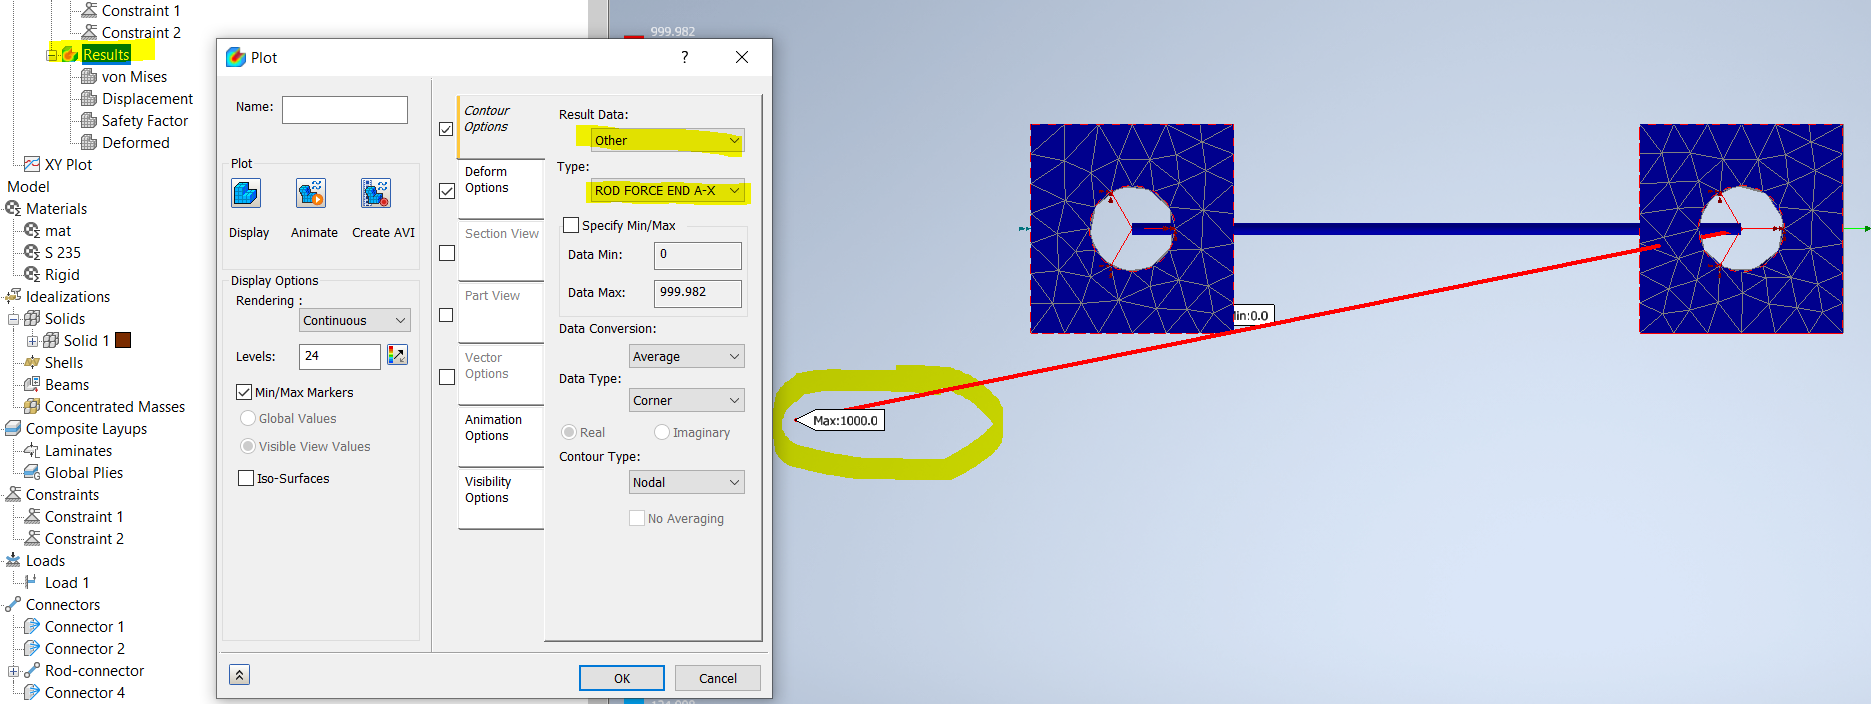1871x704 pixels.
Task: Open the Type dropdown ROD FORCE END A-X
Action: [x=667, y=190]
